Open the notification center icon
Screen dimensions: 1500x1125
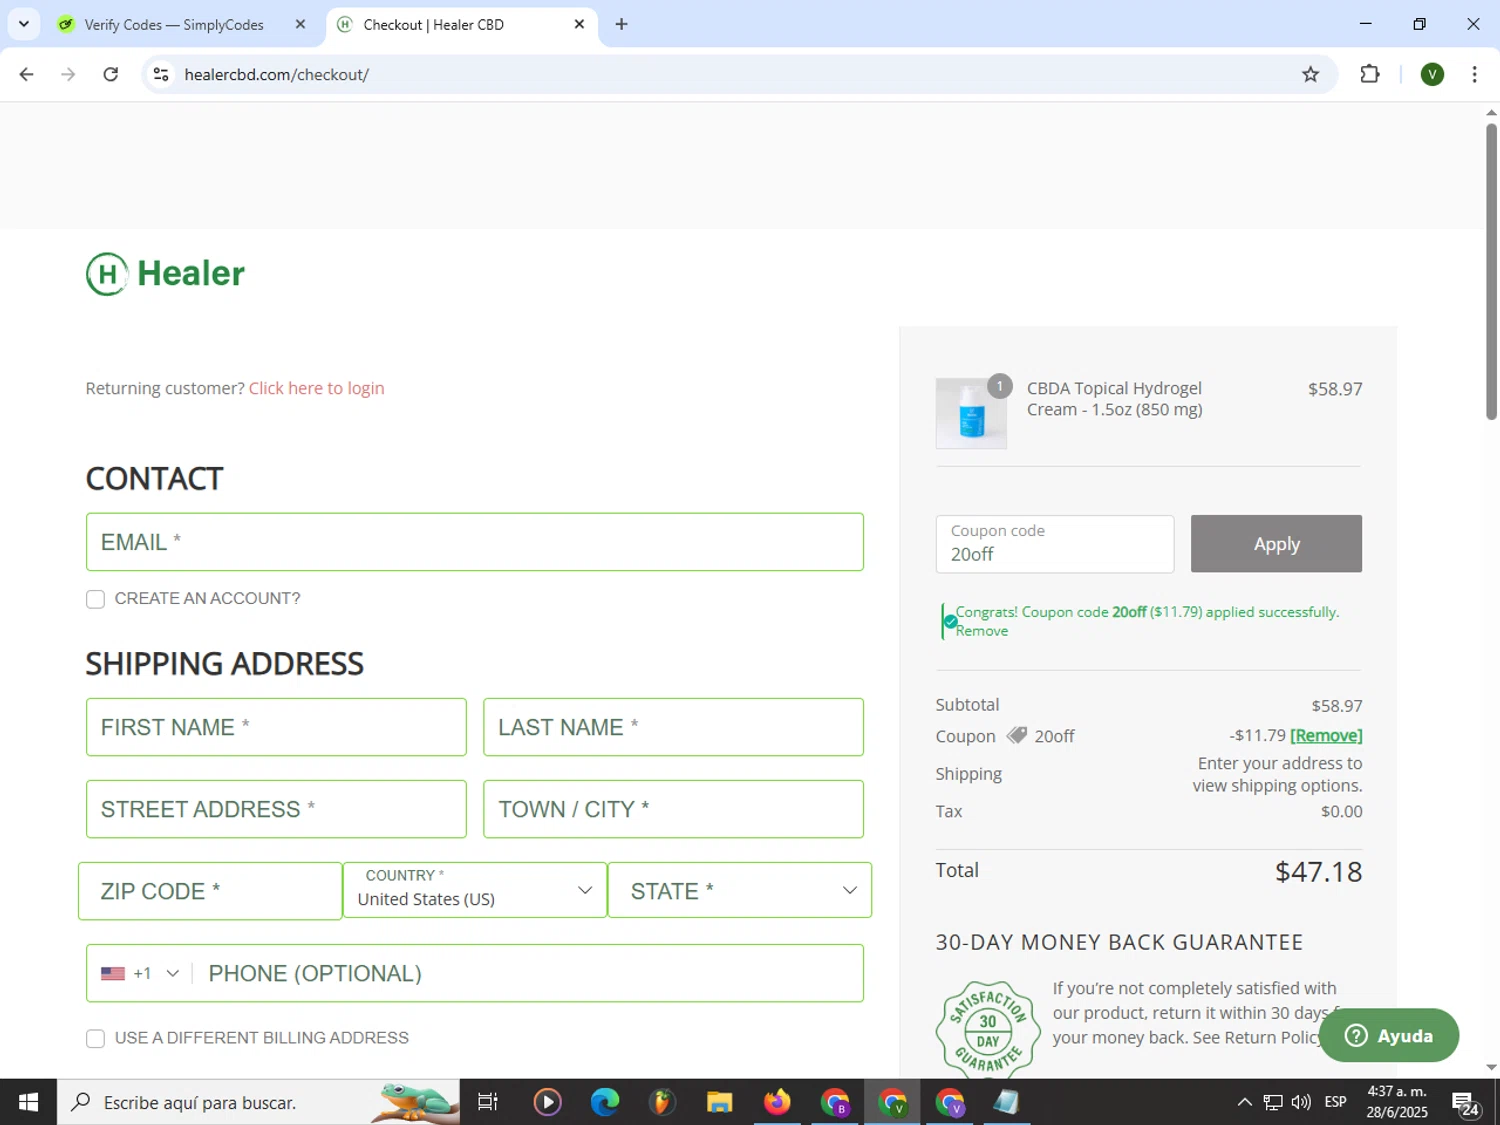pyautogui.click(x=1466, y=1103)
